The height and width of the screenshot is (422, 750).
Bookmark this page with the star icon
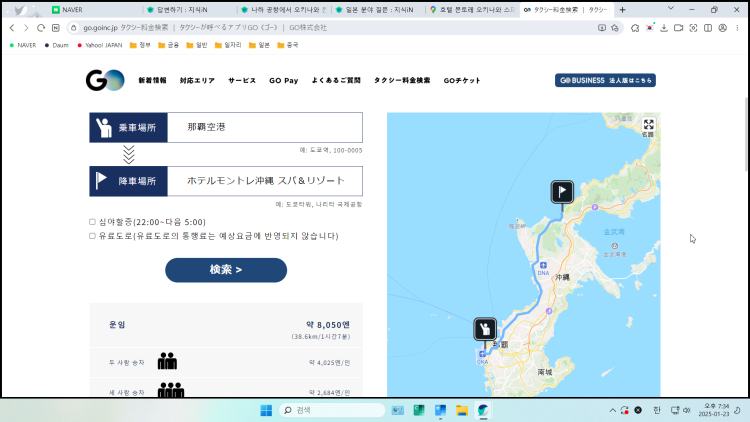tap(615, 28)
